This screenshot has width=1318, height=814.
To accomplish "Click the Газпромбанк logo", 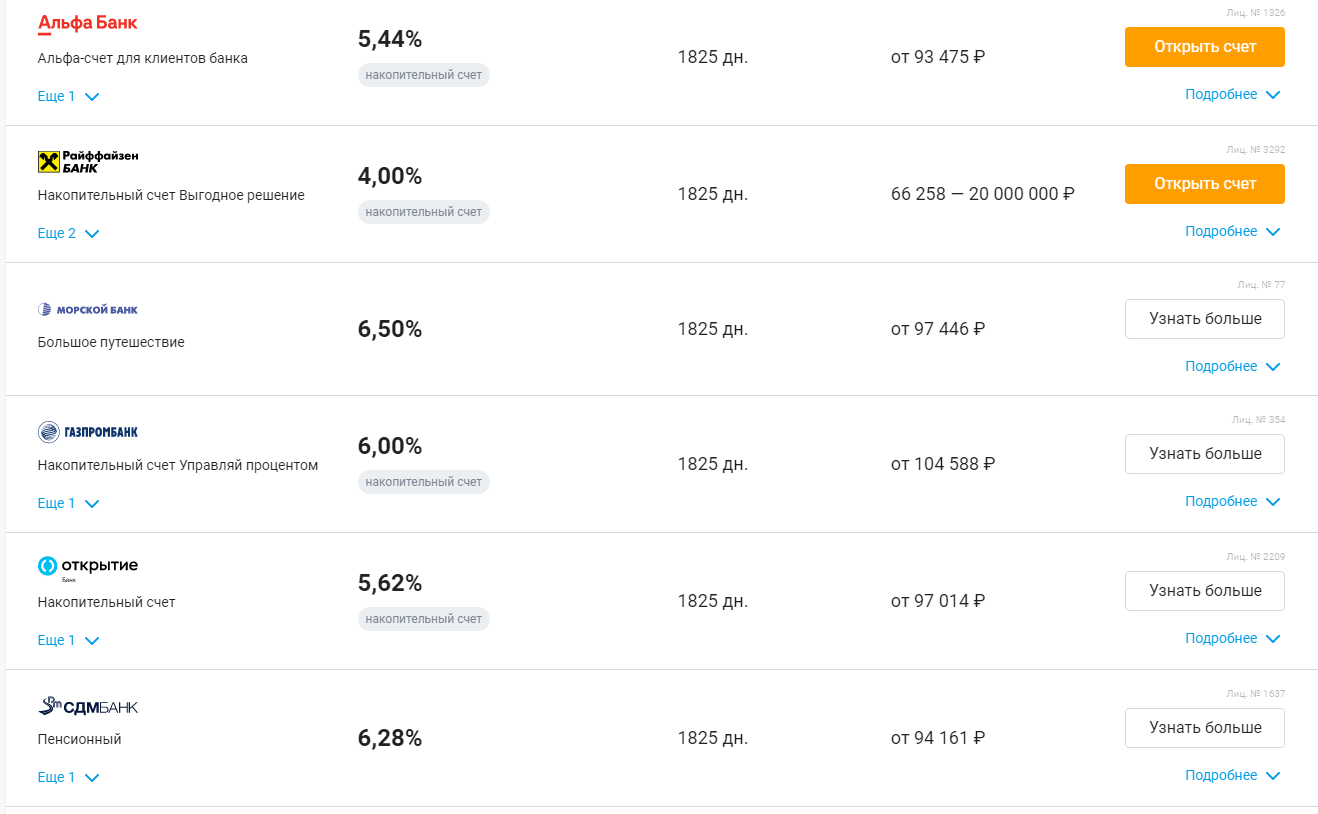I will pyautogui.click(x=88, y=432).
